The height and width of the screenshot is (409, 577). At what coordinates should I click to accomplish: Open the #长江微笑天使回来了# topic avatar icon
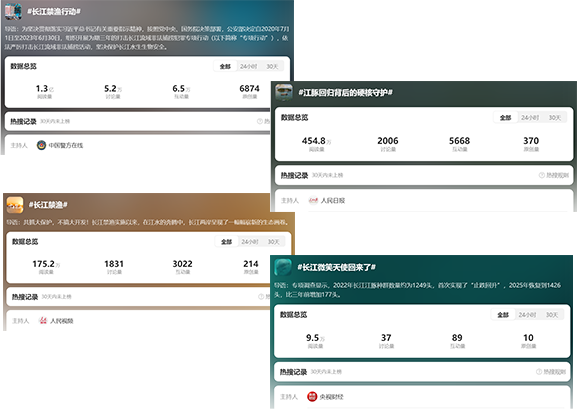pyautogui.click(x=283, y=267)
